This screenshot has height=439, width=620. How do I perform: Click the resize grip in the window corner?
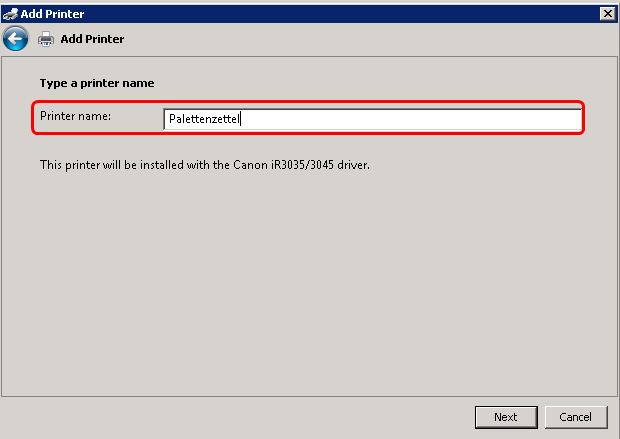click(x=613, y=433)
